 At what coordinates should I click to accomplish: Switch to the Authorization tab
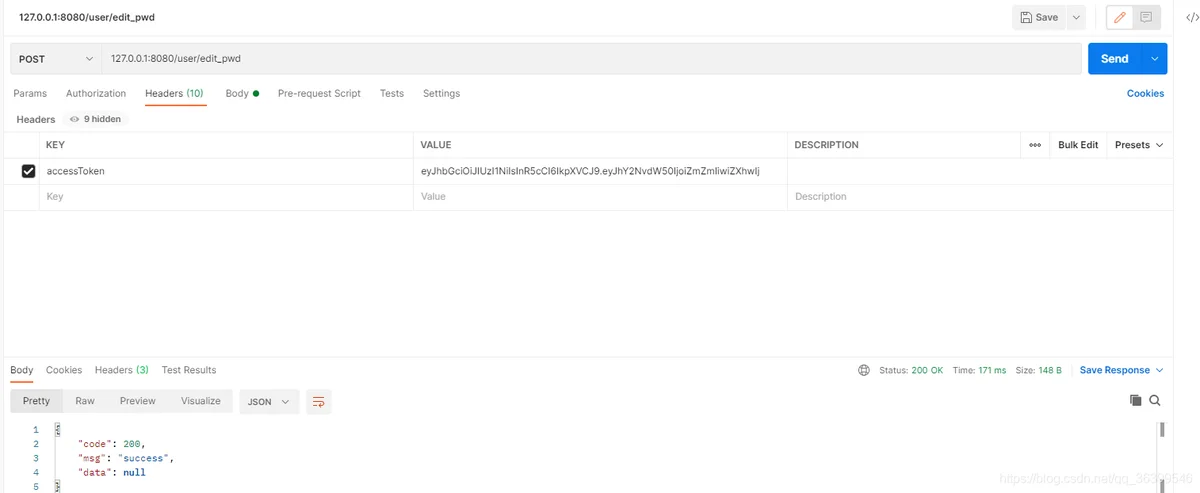(96, 93)
